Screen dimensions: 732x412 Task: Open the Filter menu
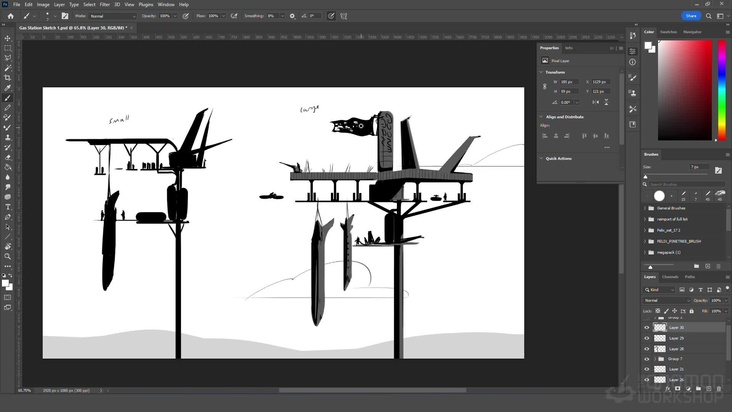104,4
